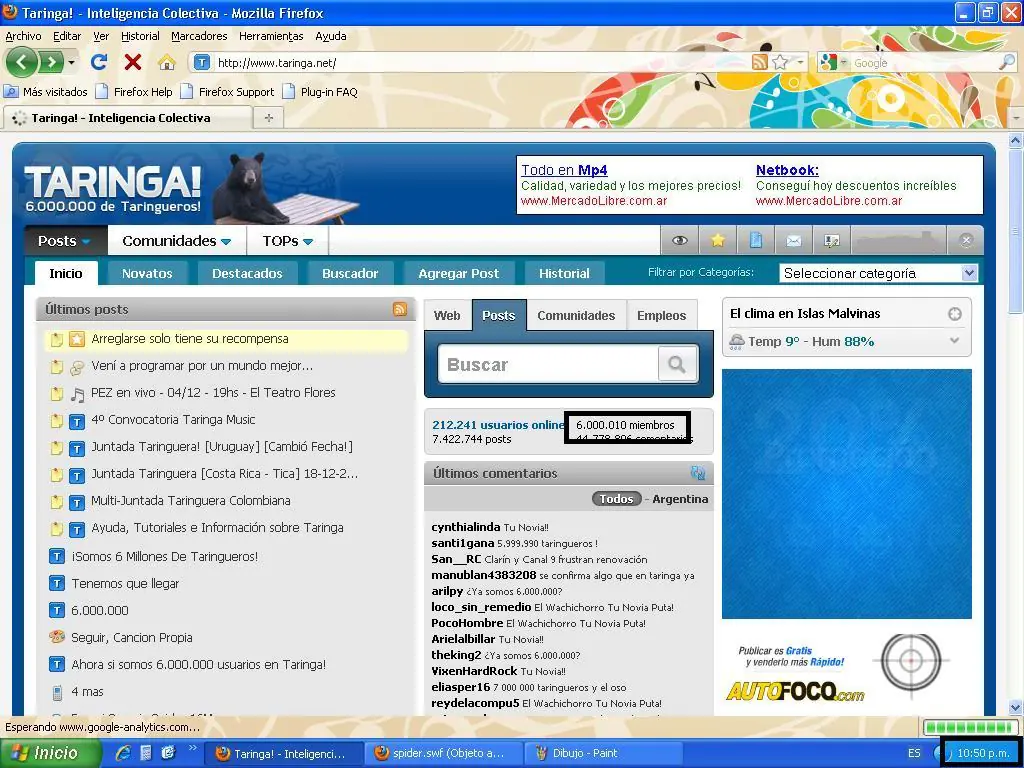Switch to spider.swf taskbar window
This screenshot has height=768, width=1024.
click(x=445, y=753)
